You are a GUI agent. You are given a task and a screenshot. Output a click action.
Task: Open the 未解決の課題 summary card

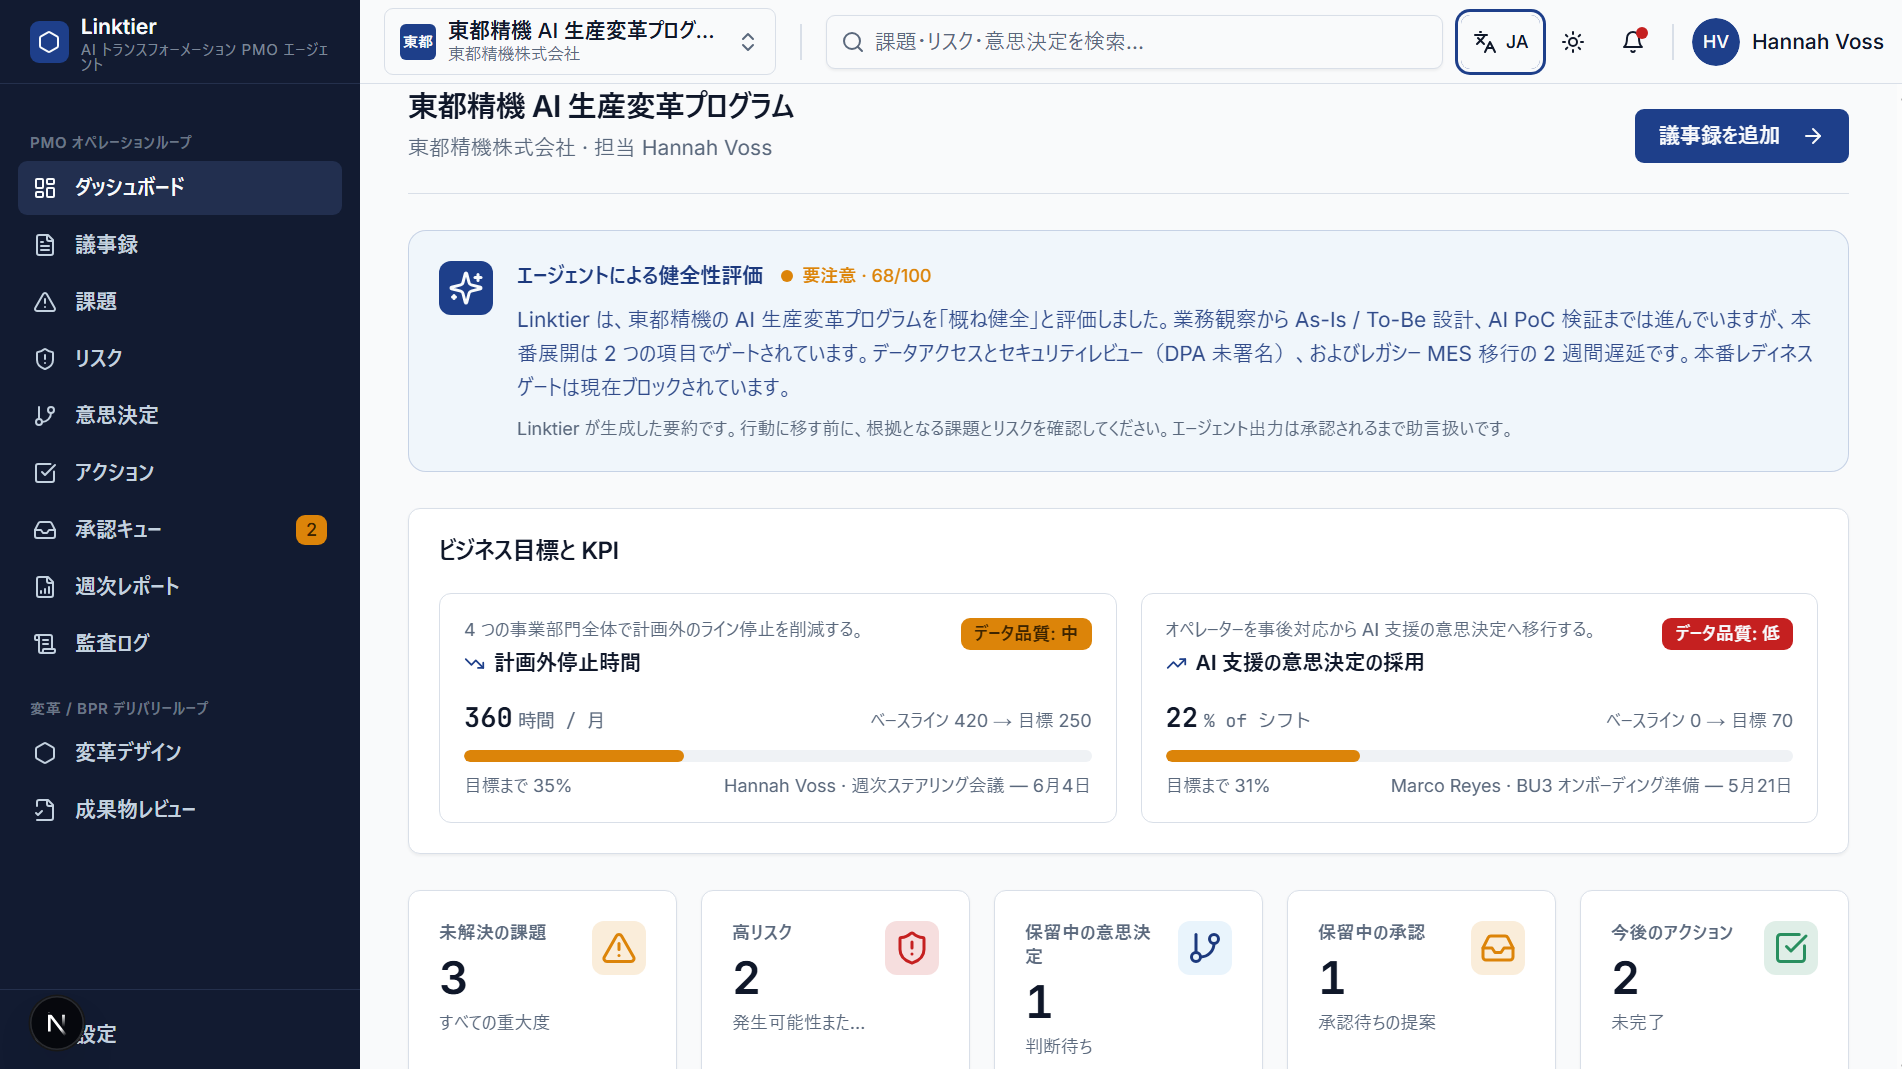click(x=542, y=980)
